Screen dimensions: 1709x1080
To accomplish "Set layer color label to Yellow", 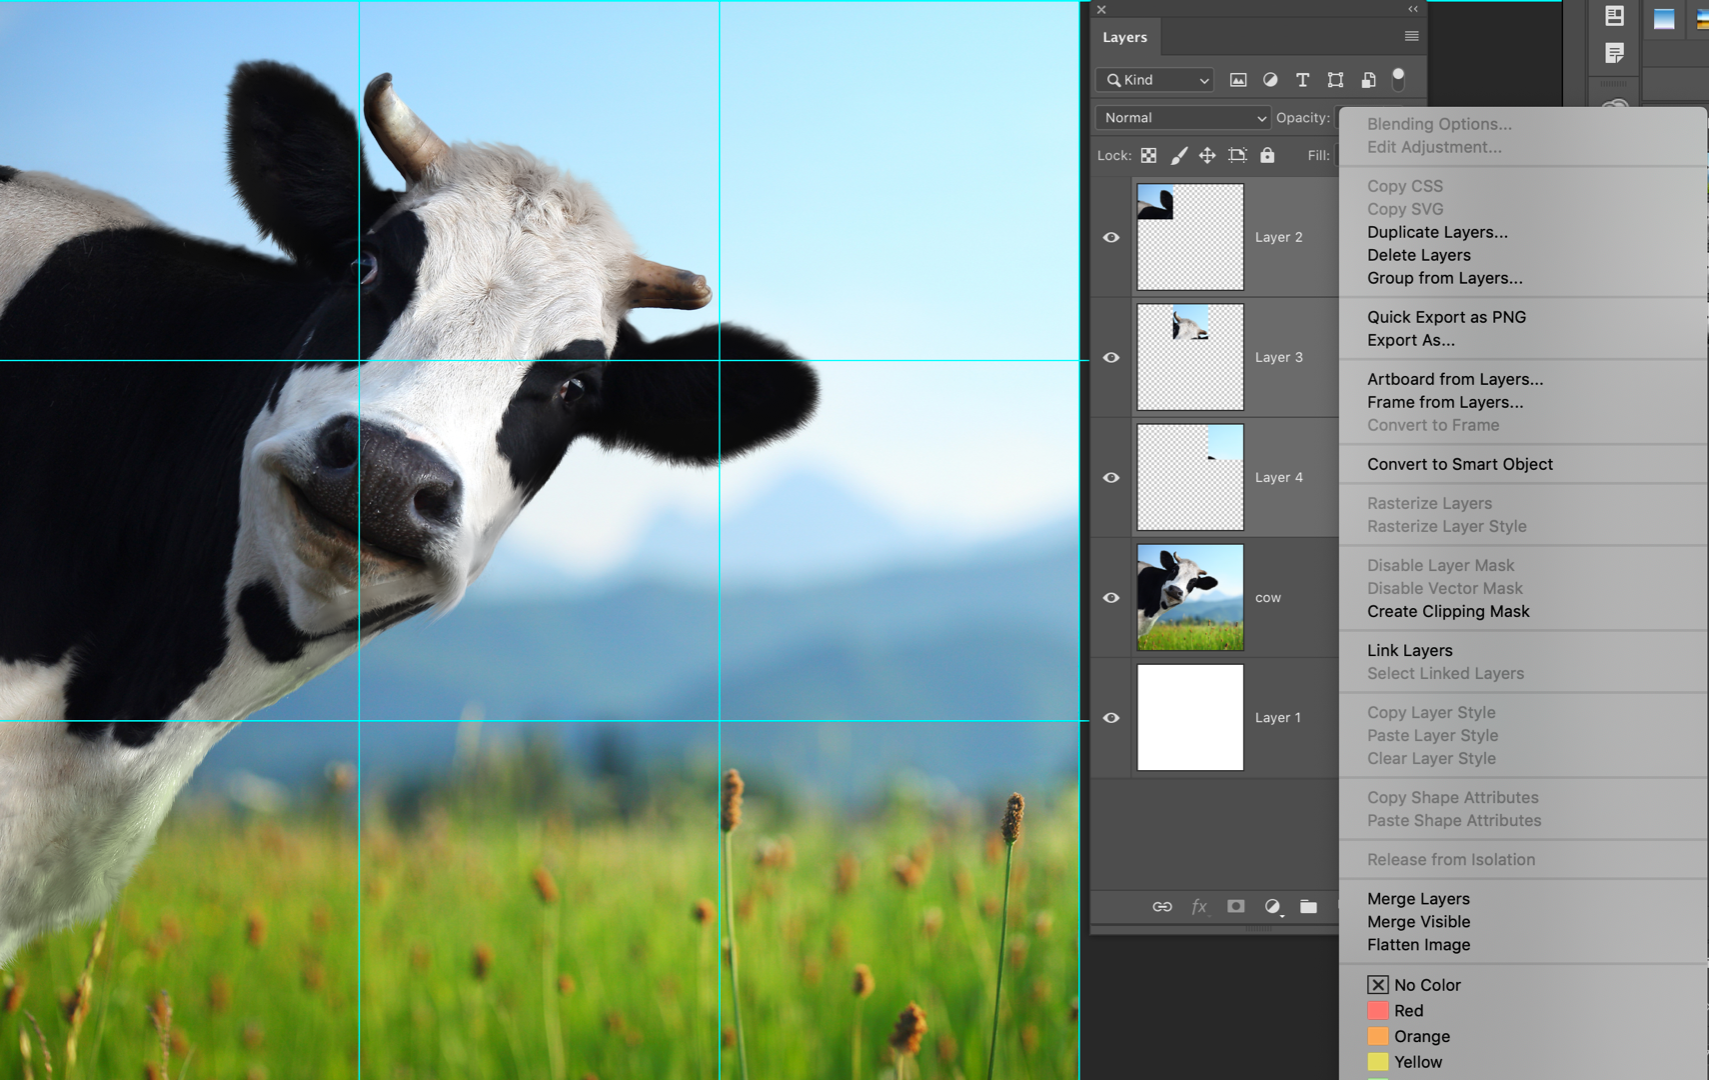I will tap(1405, 1062).
